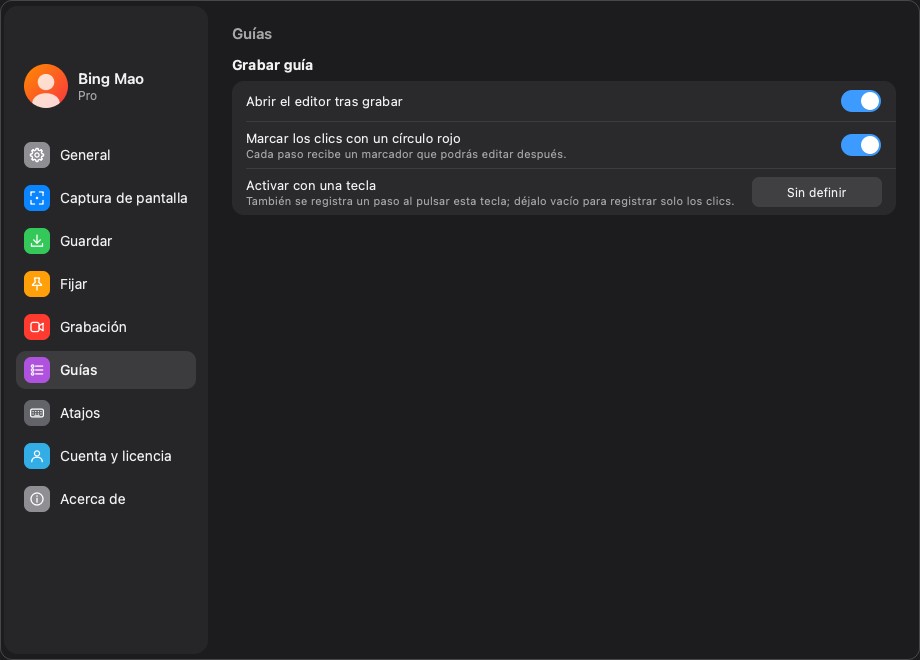
Task: Click the Sin definir hotkey button
Action: 817,192
